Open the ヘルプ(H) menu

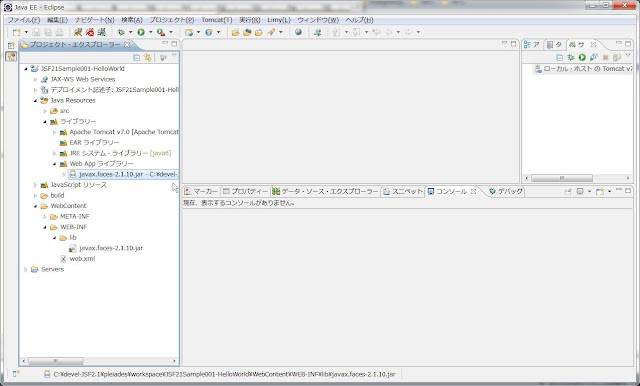click(359, 20)
